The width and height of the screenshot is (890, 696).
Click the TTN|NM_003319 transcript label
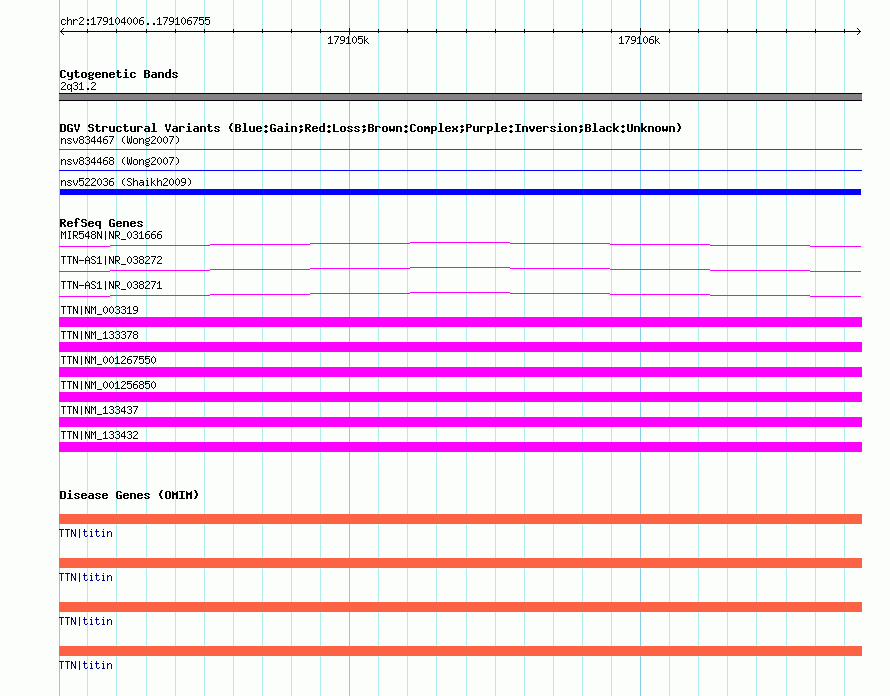click(99, 310)
